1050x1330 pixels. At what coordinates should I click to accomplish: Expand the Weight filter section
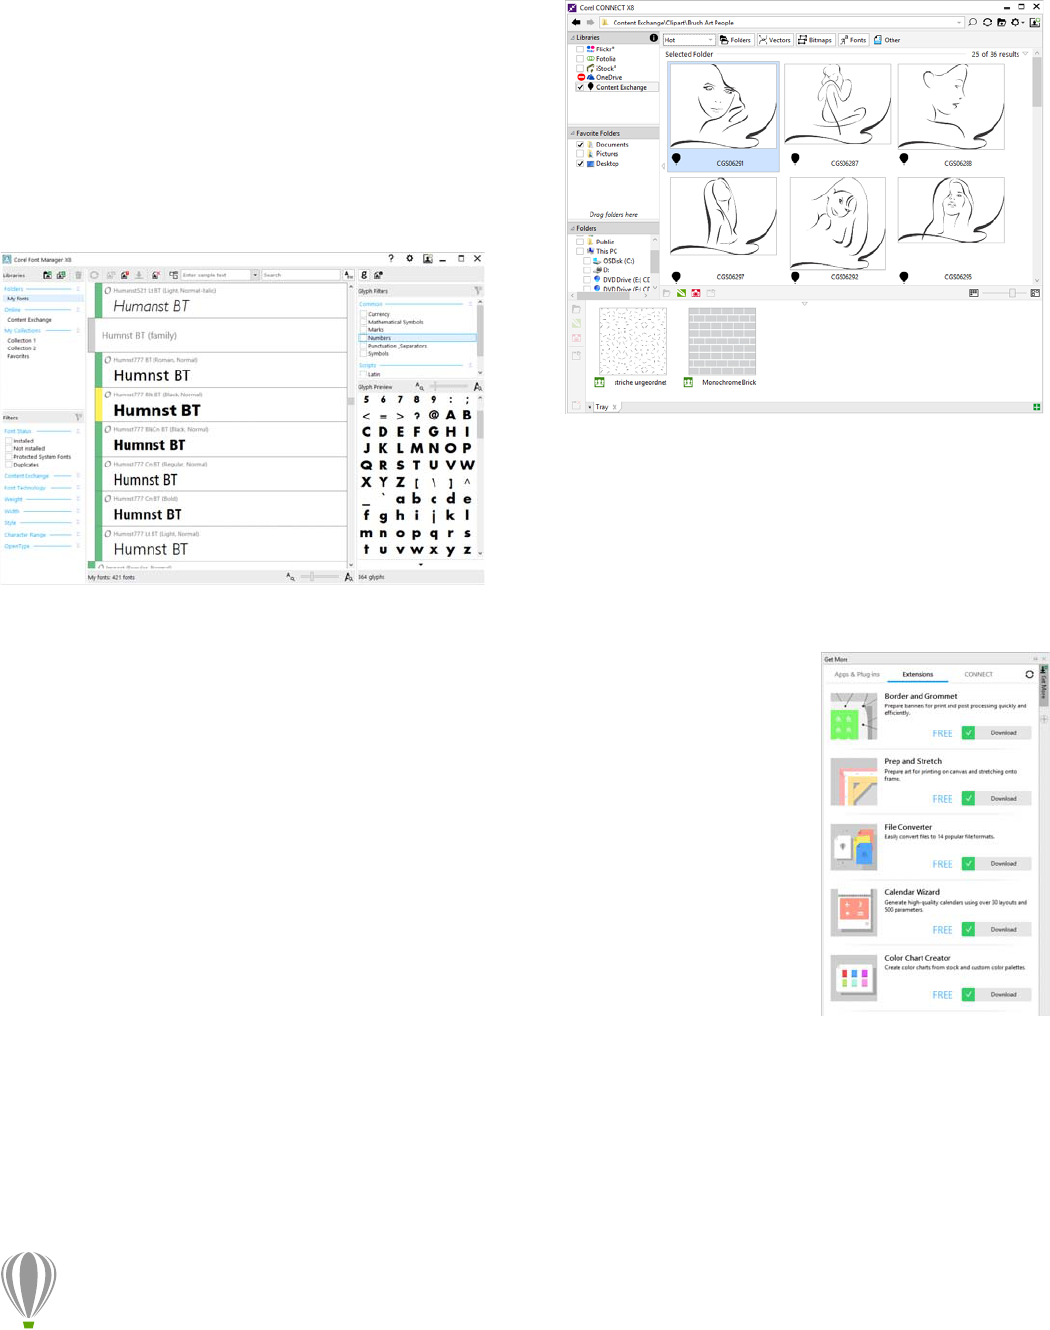[78, 499]
